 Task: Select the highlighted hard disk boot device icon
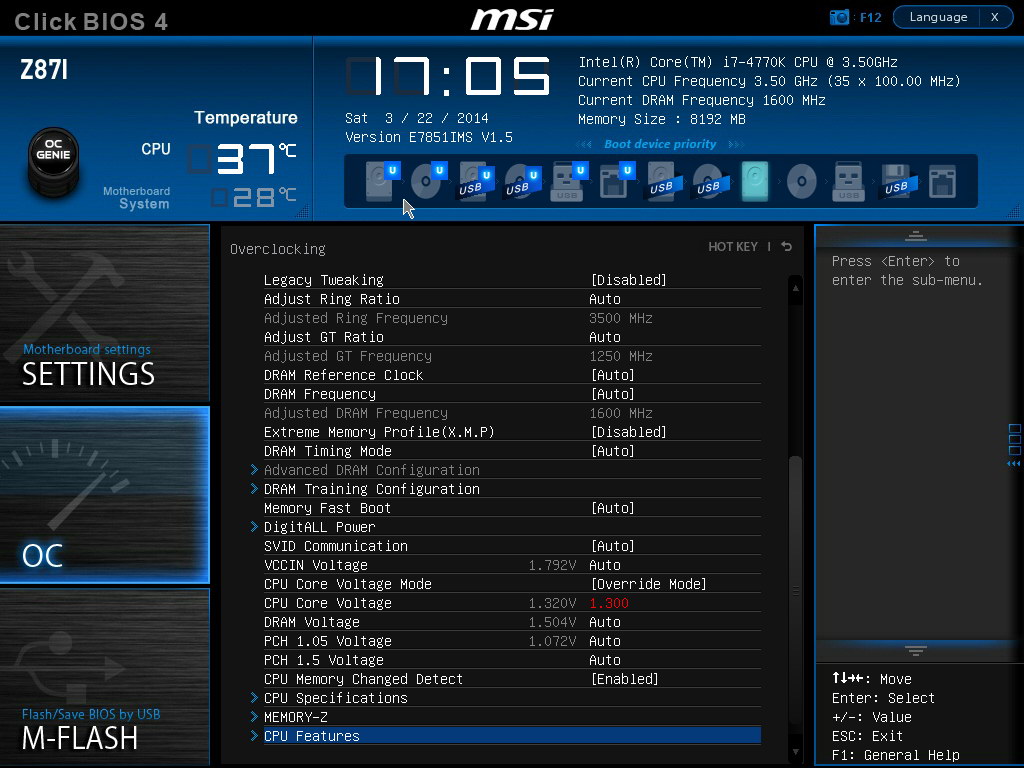point(755,180)
